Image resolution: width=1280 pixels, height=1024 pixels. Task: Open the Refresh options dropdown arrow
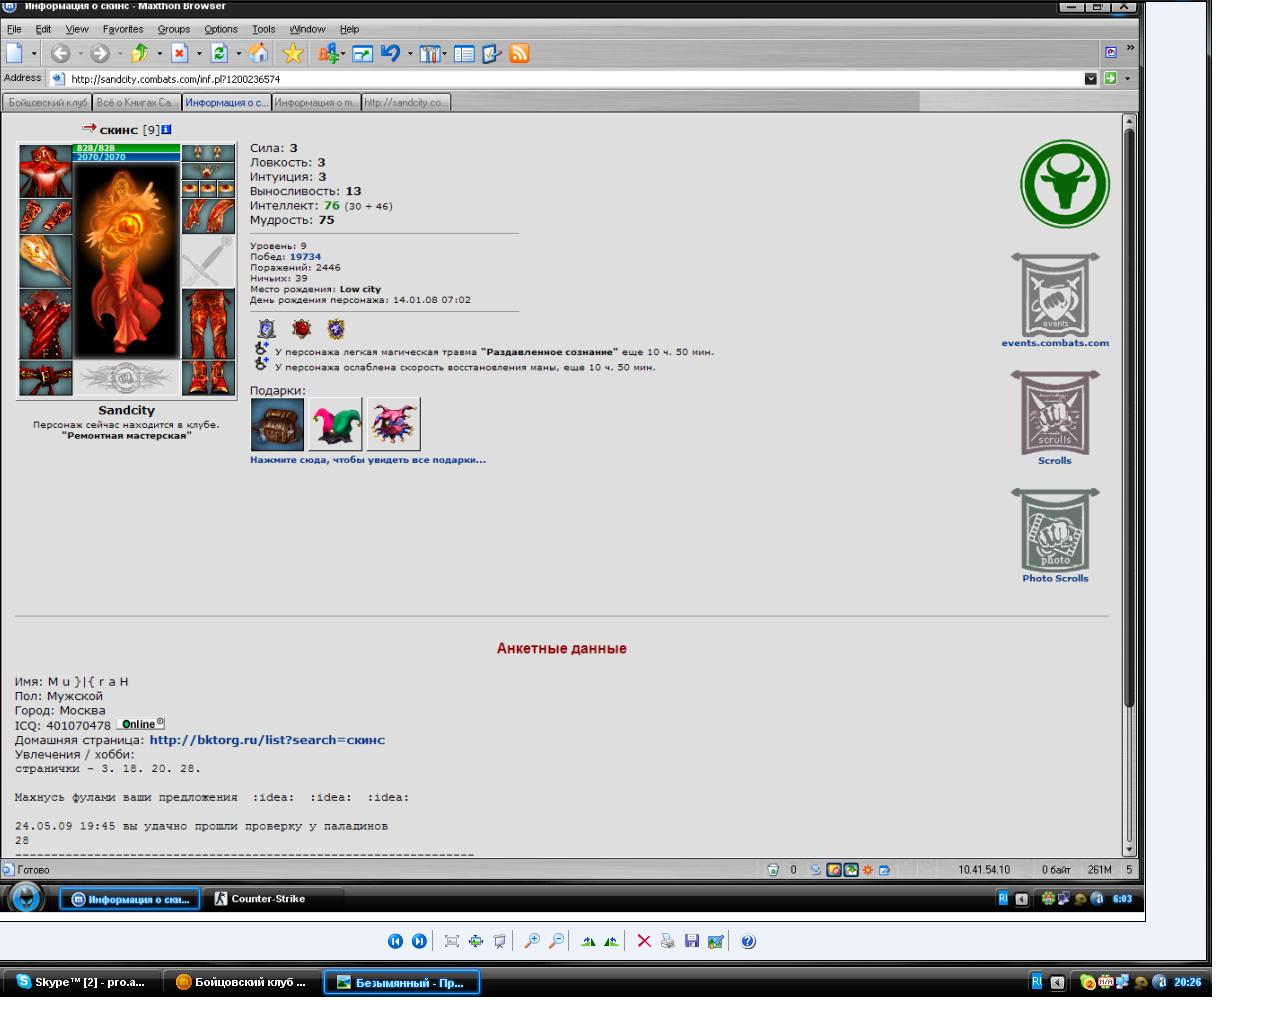click(x=238, y=54)
